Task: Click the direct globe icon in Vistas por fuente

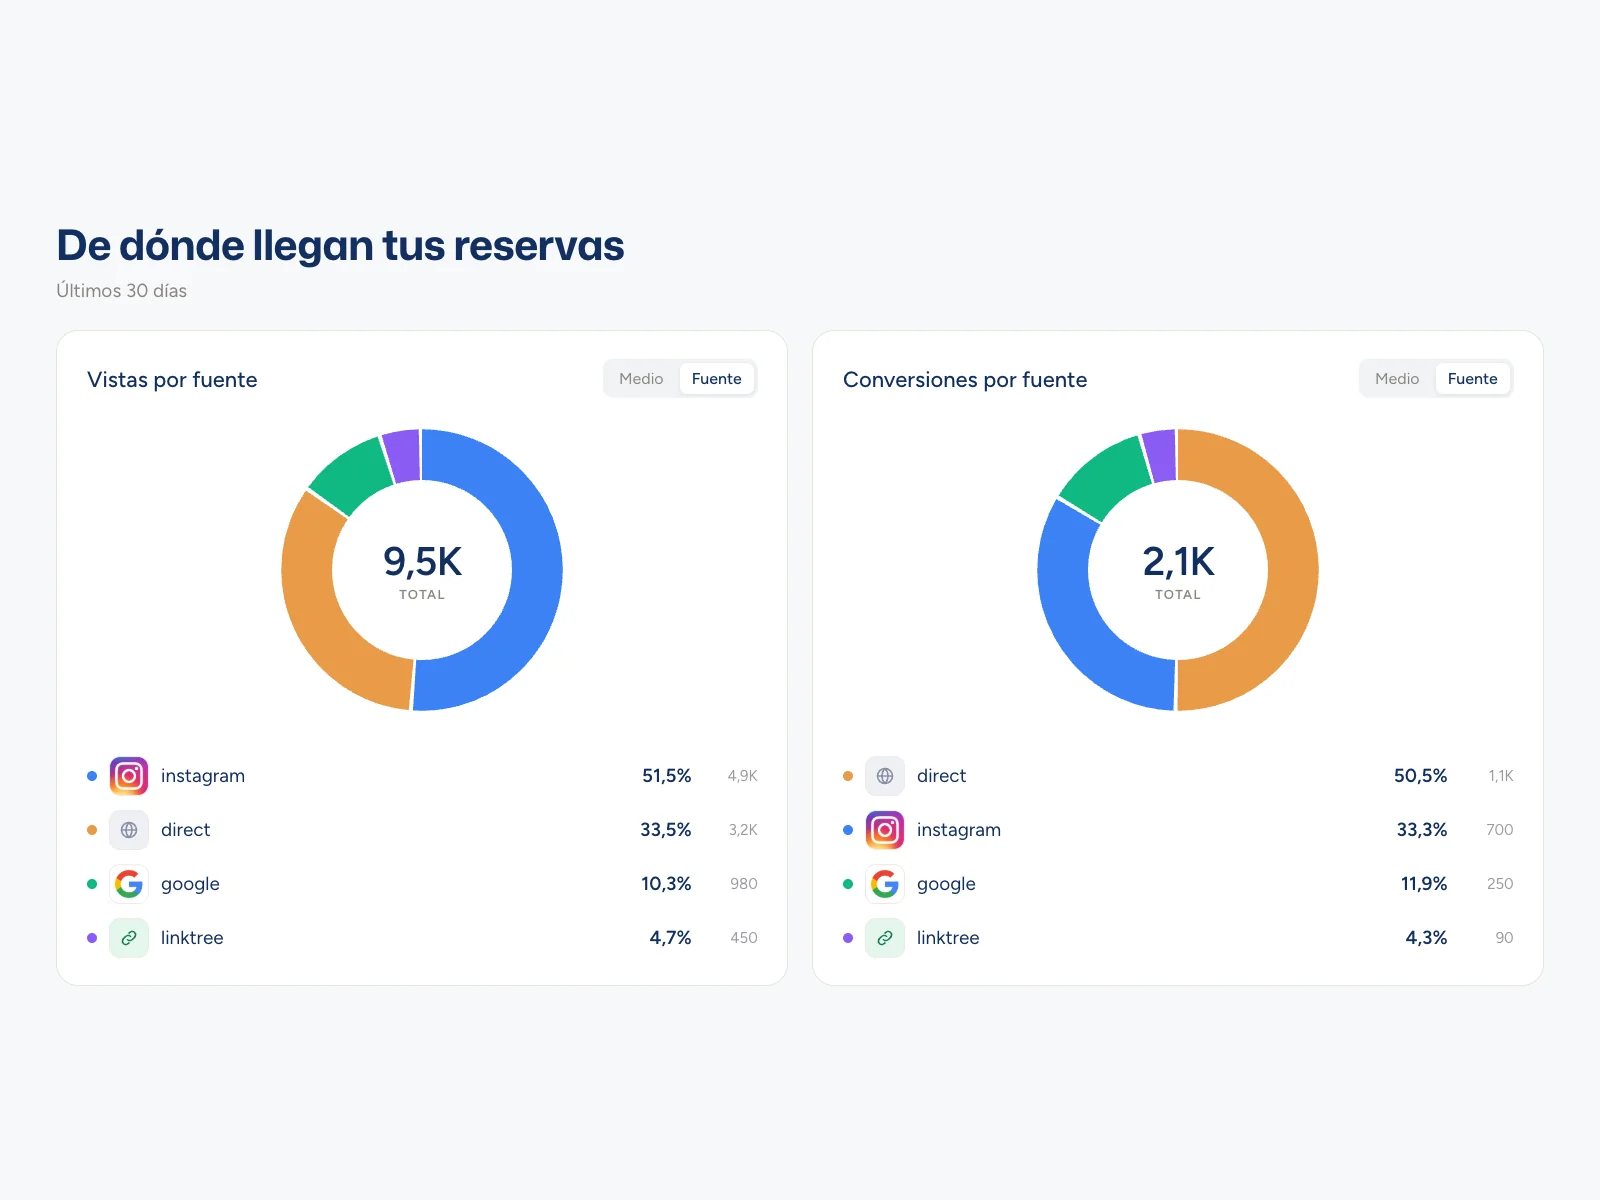Action: 129,830
